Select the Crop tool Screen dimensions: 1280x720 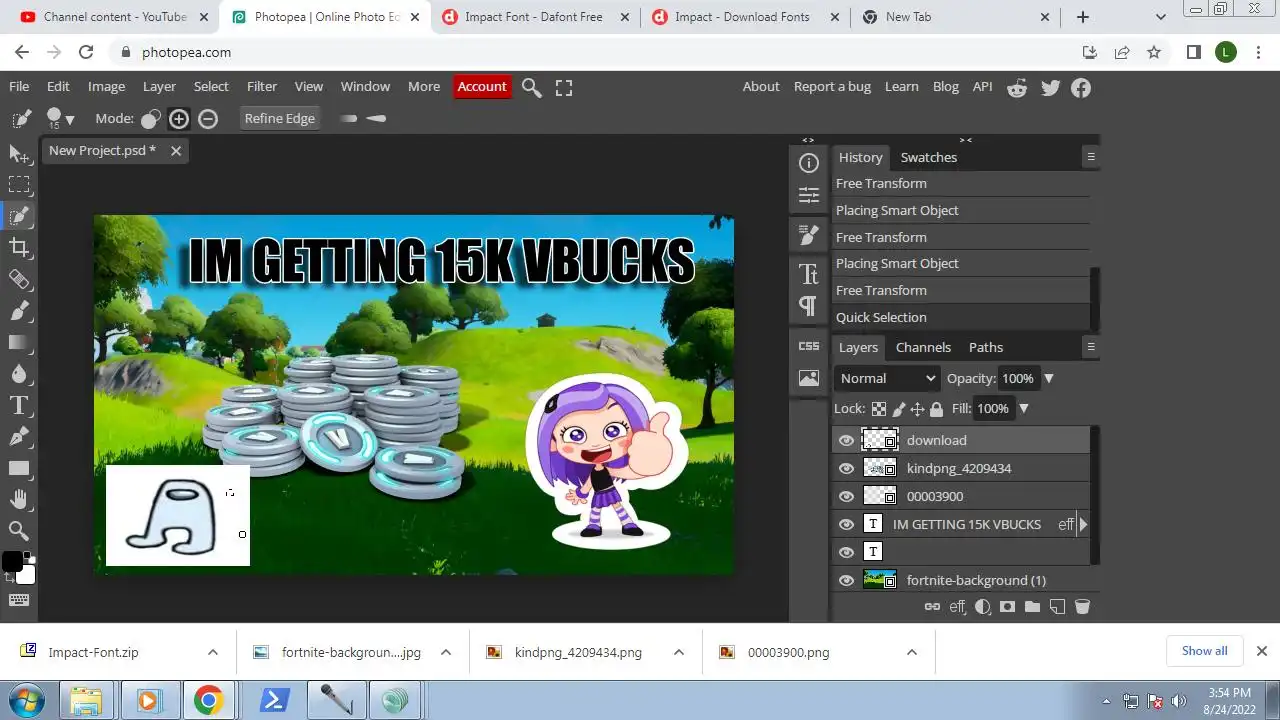[x=19, y=247]
